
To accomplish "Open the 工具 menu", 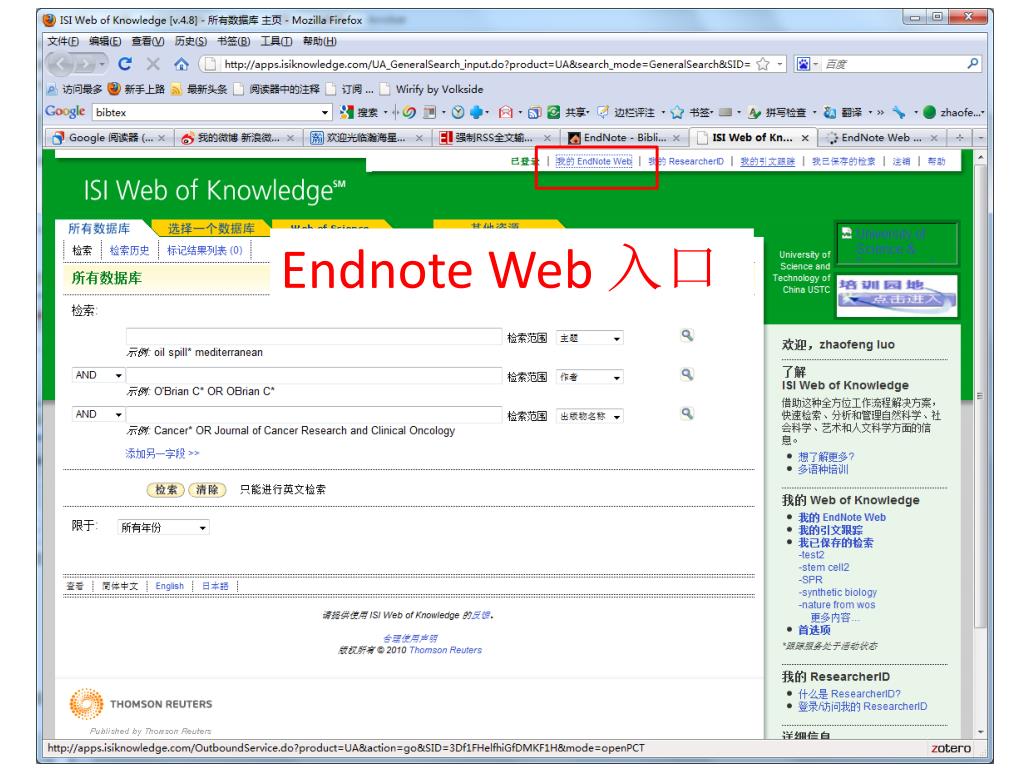I will coord(276,41).
